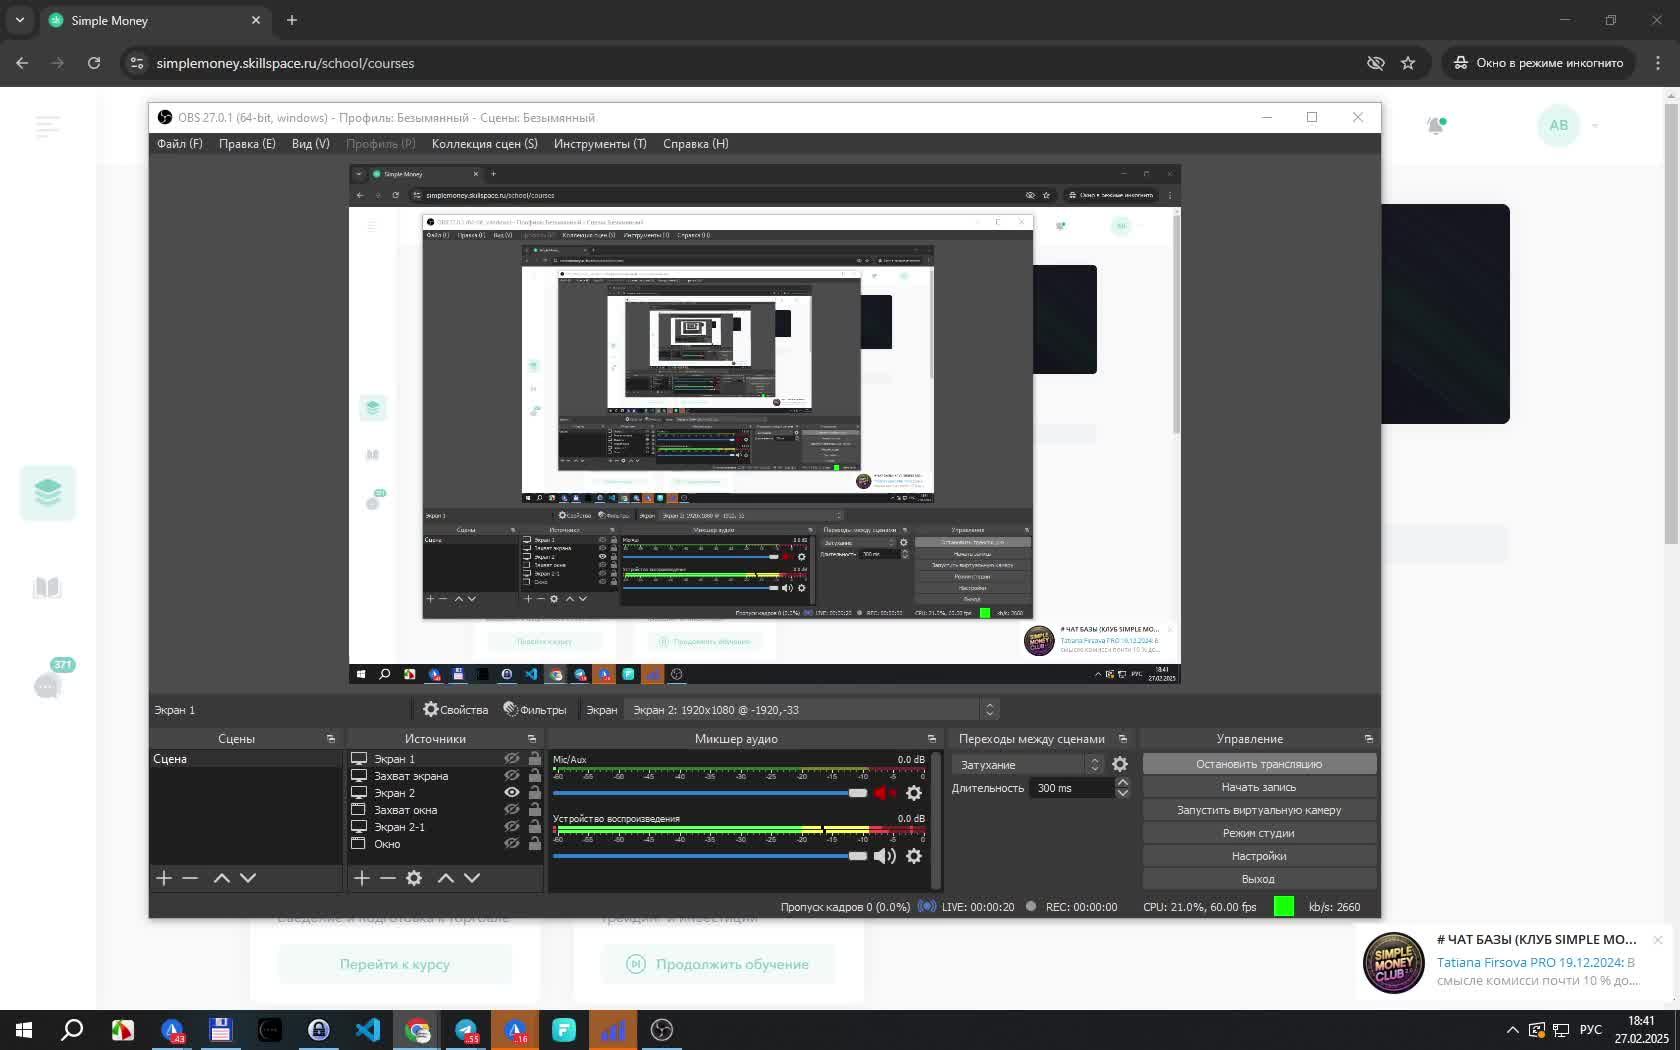Remove the selected source with the minus icon
Viewport: 1680px width, 1050px height.
point(388,878)
